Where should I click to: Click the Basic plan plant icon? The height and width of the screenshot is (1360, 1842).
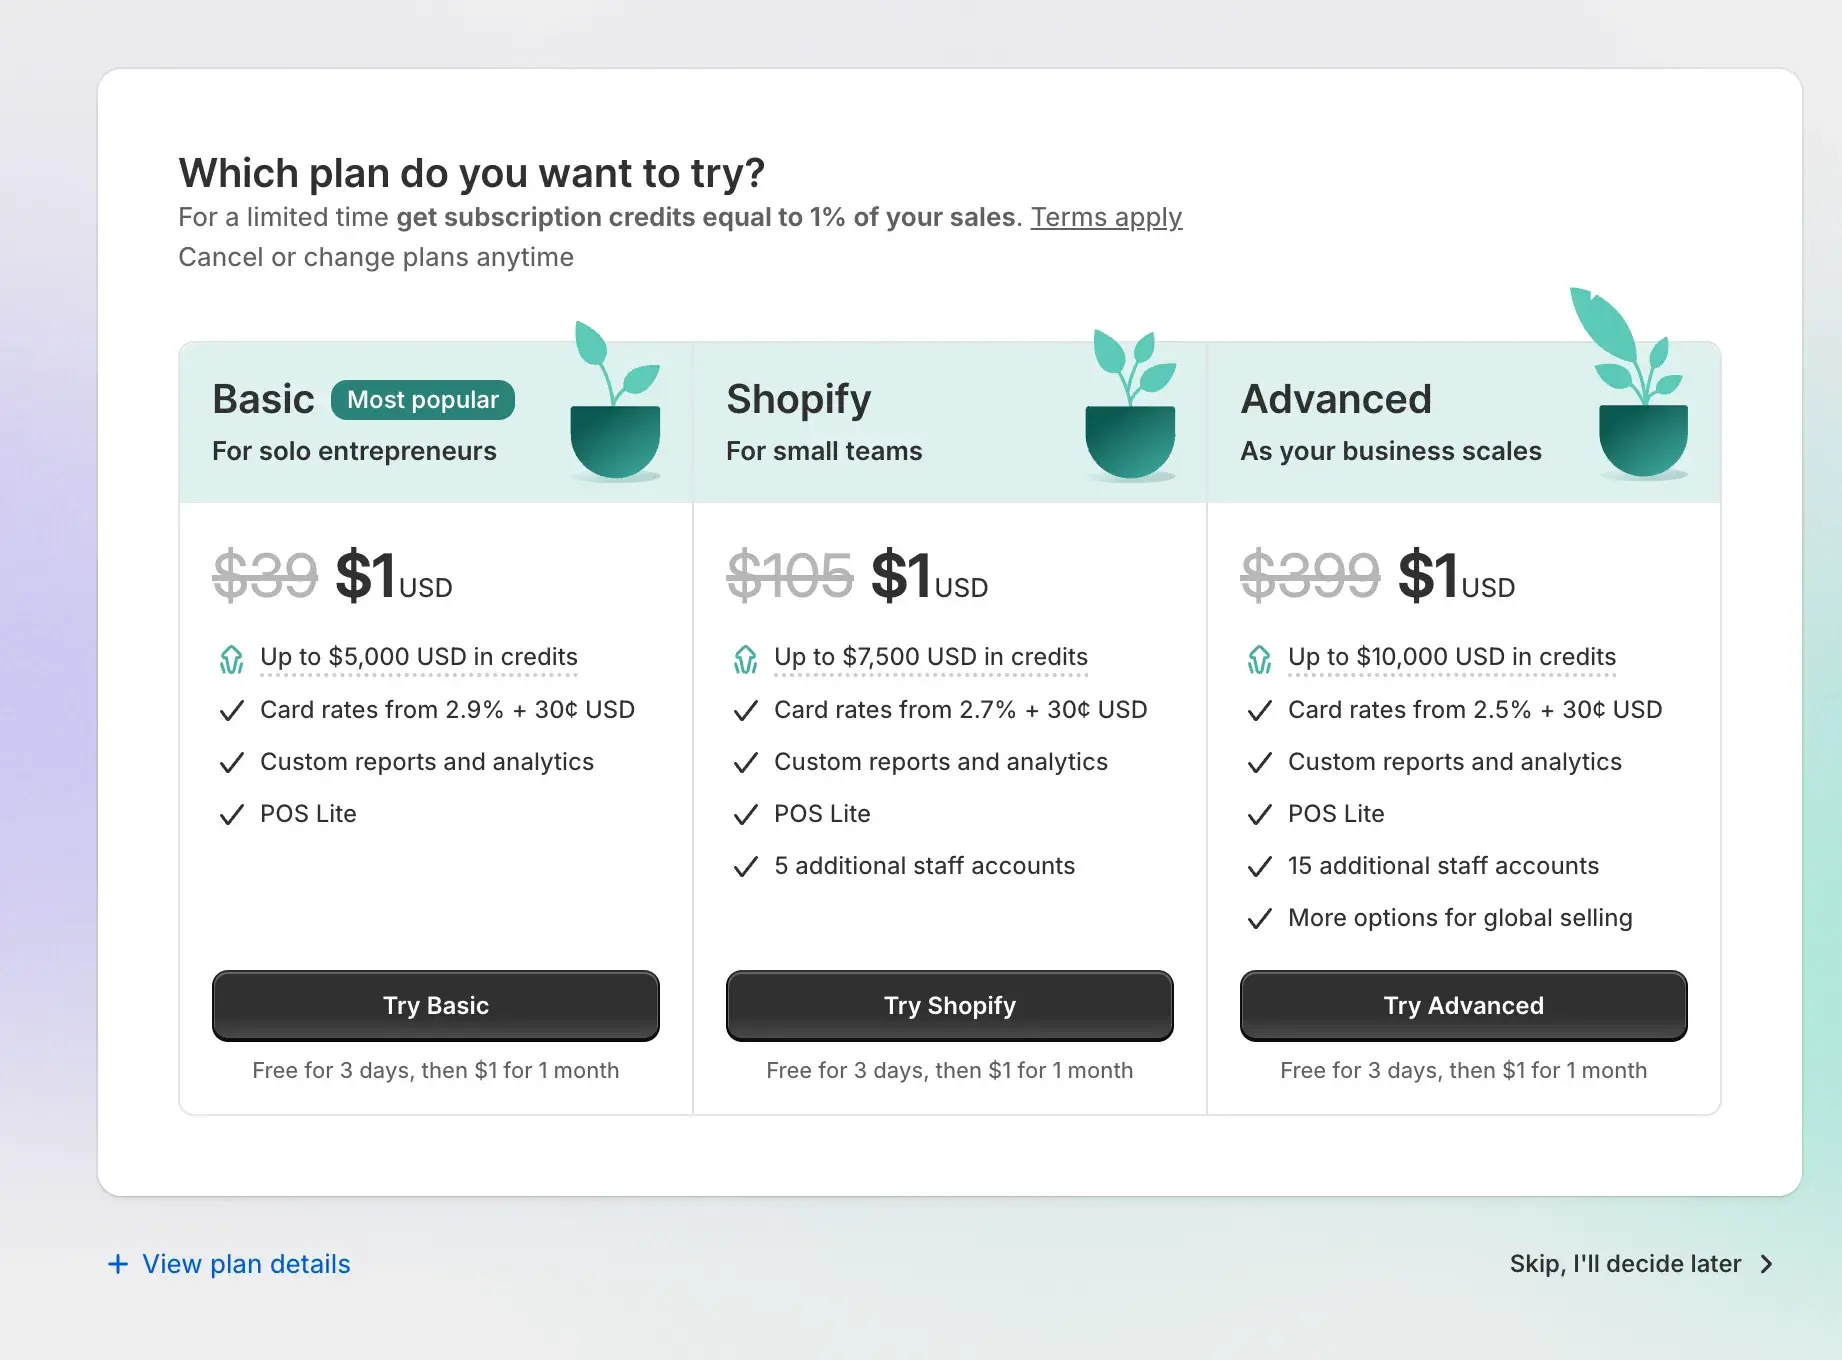[614, 405]
